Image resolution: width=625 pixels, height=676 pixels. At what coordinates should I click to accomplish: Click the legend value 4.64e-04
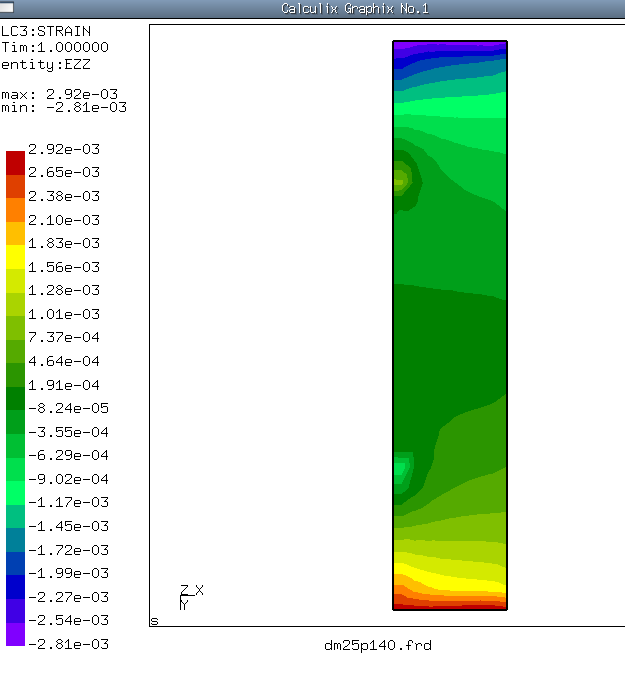(64, 361)
